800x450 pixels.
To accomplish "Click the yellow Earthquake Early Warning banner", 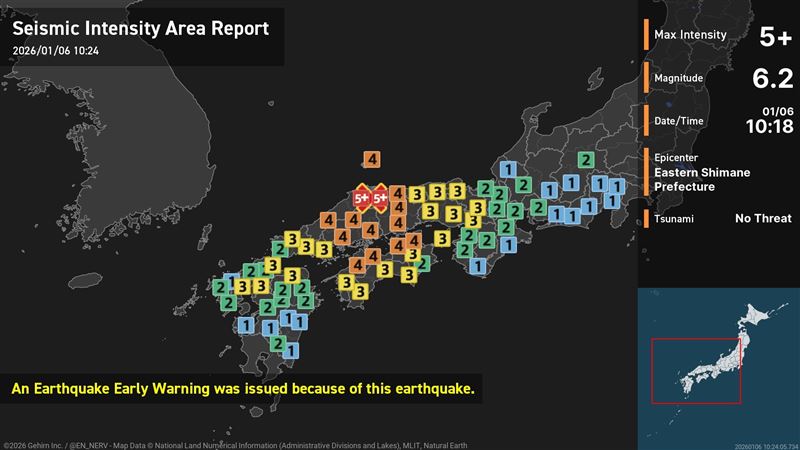I will (242, 389).
